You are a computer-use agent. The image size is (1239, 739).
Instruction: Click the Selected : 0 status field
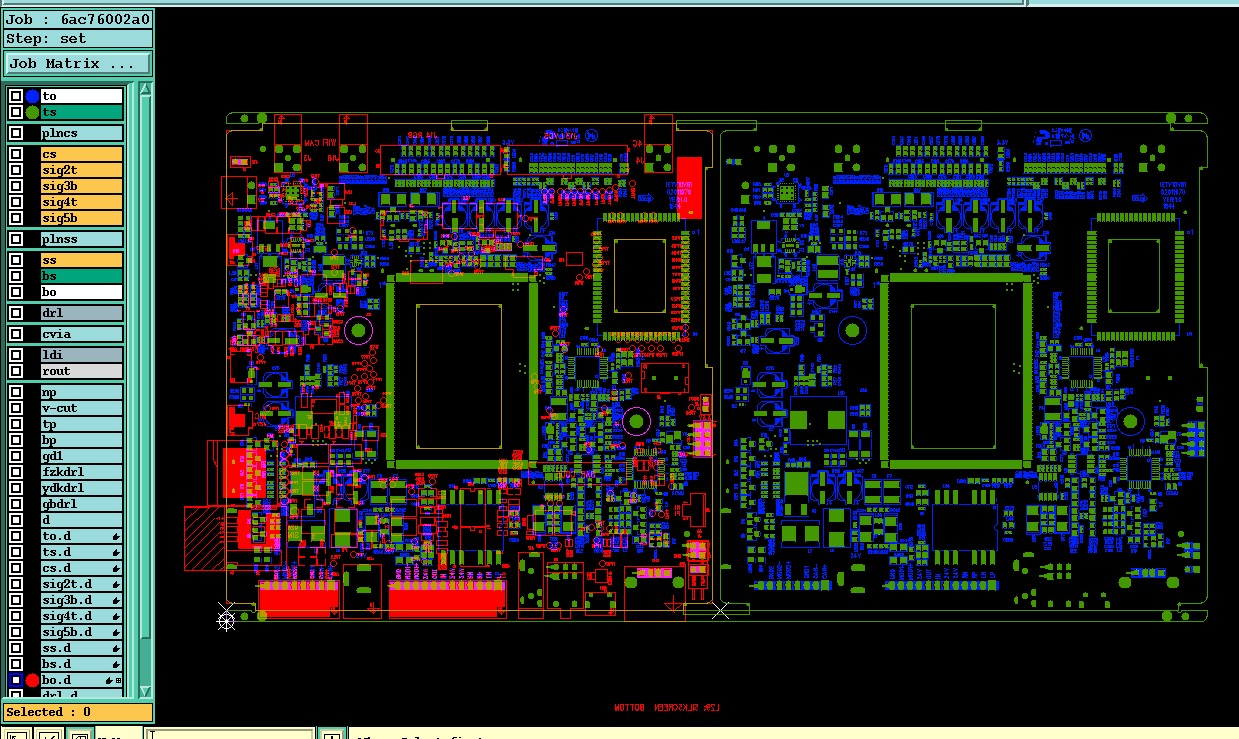[77, 712]
